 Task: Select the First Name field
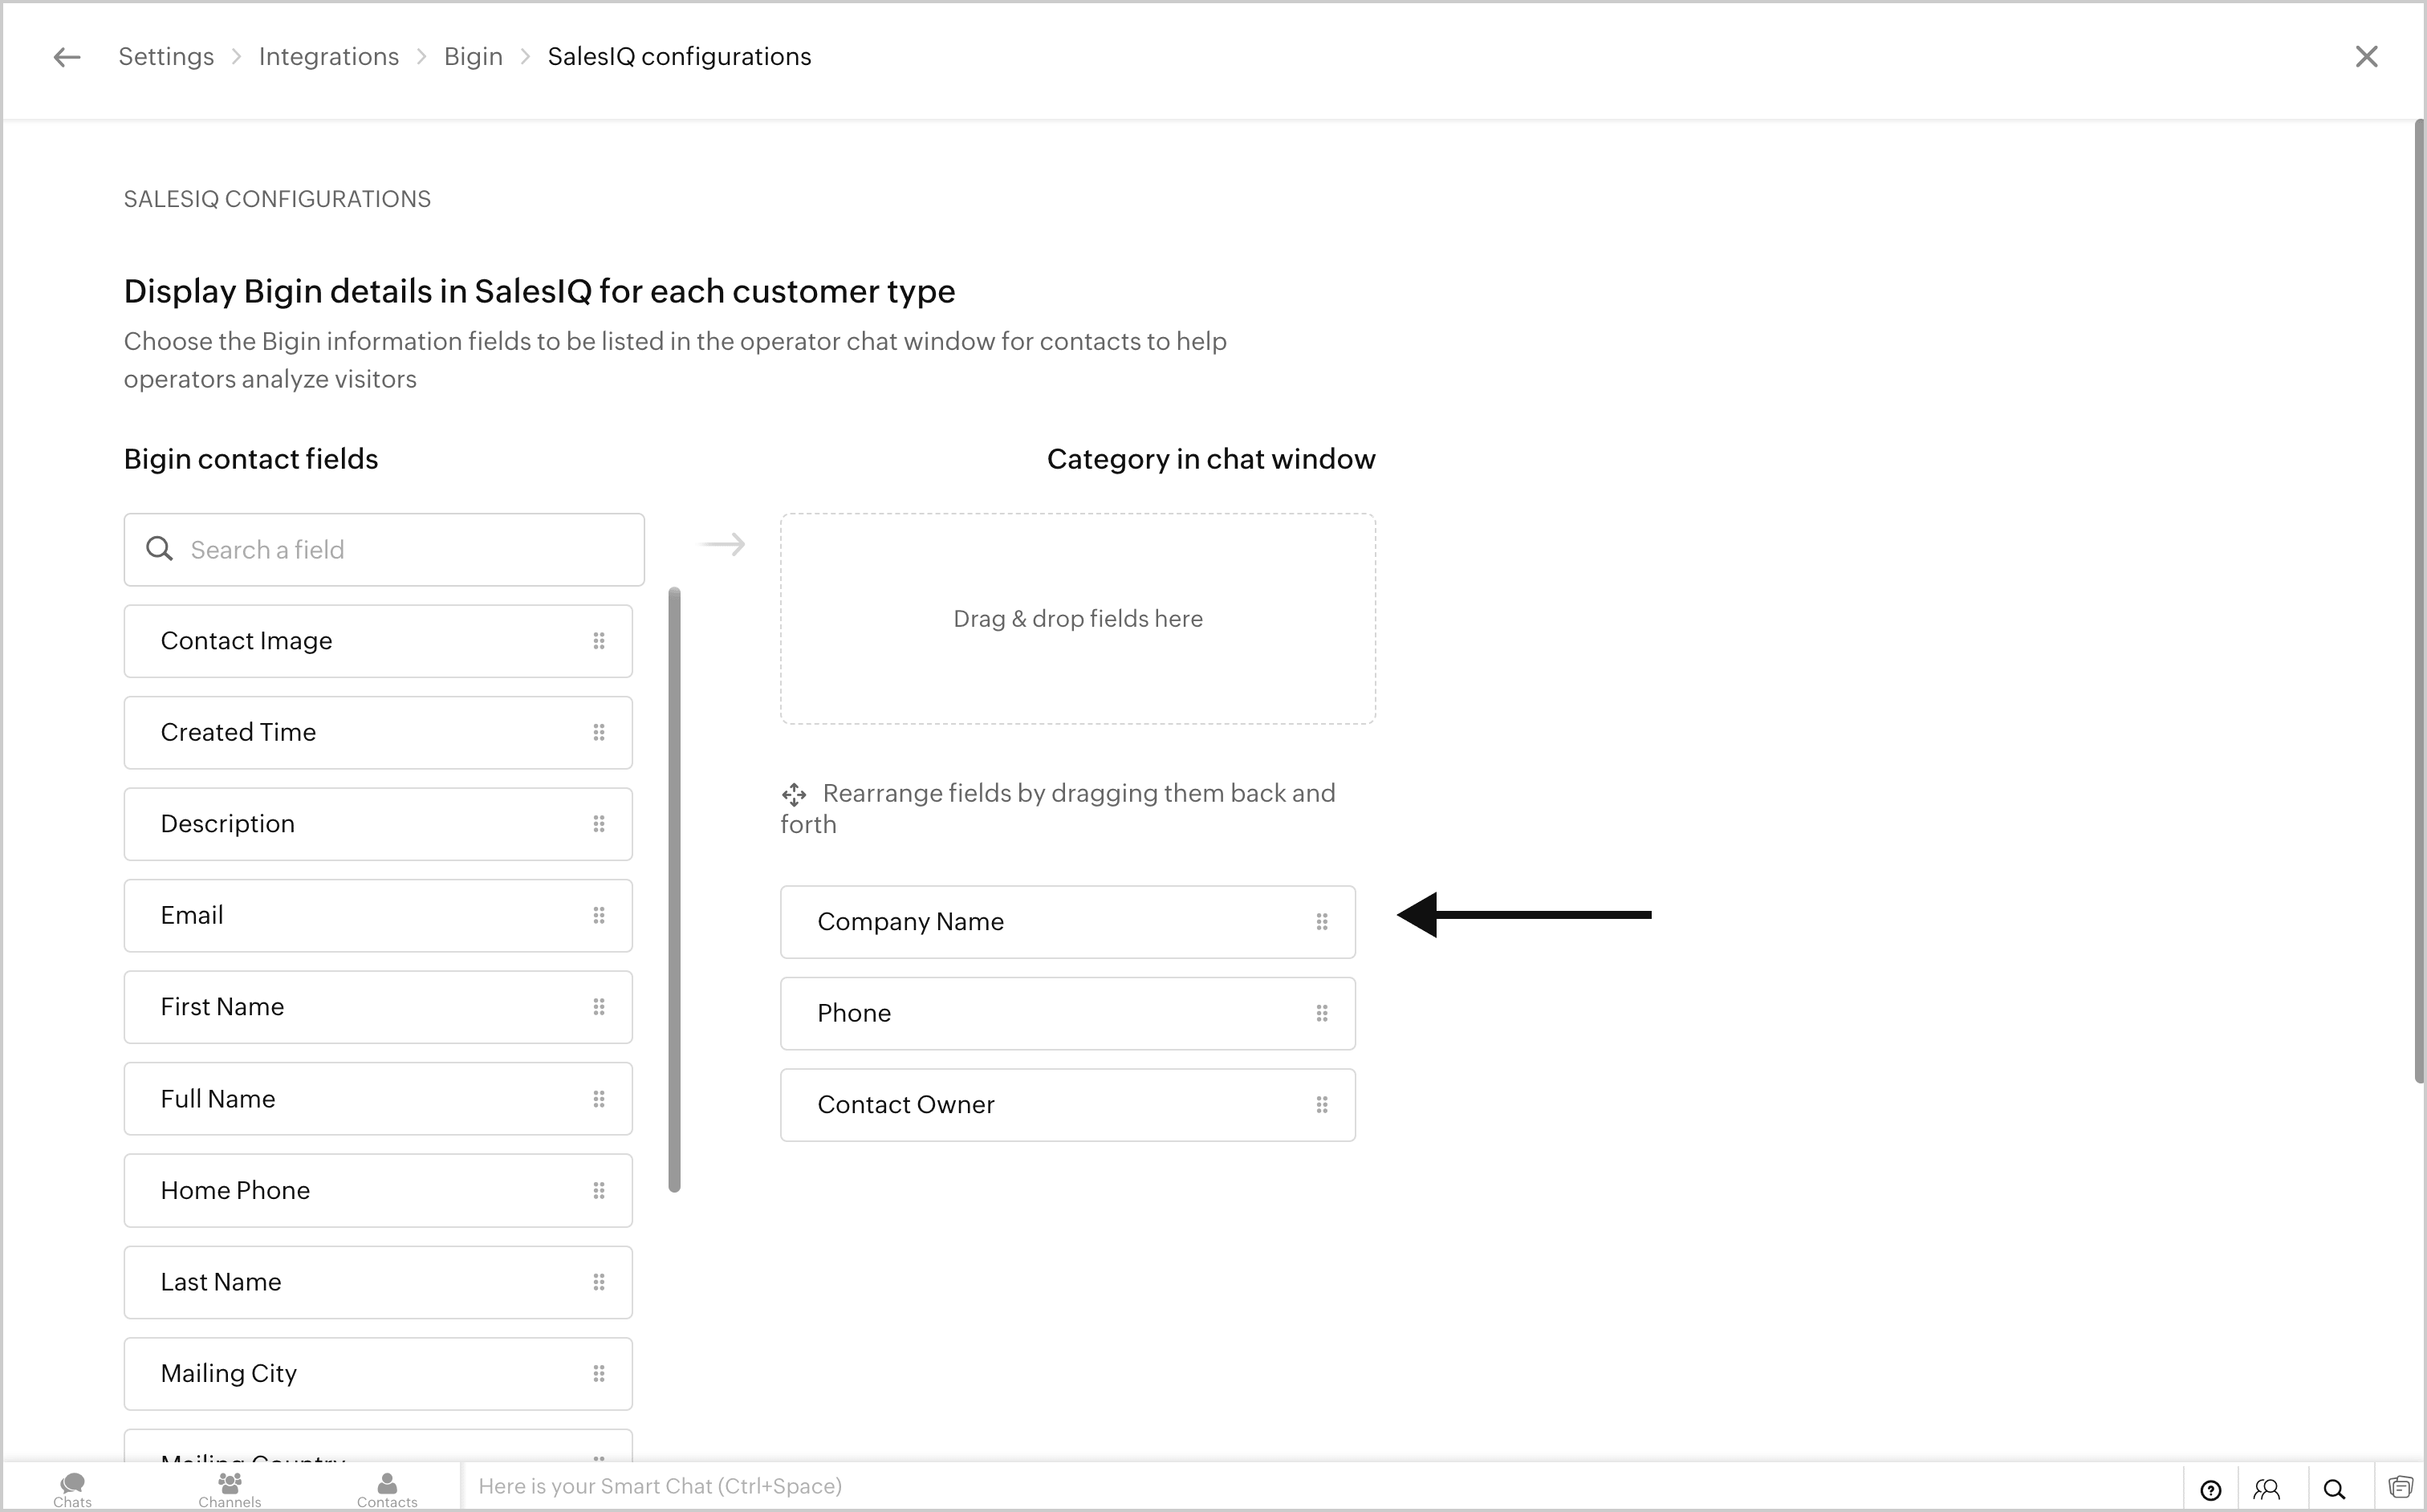(x=378, y=1007)
